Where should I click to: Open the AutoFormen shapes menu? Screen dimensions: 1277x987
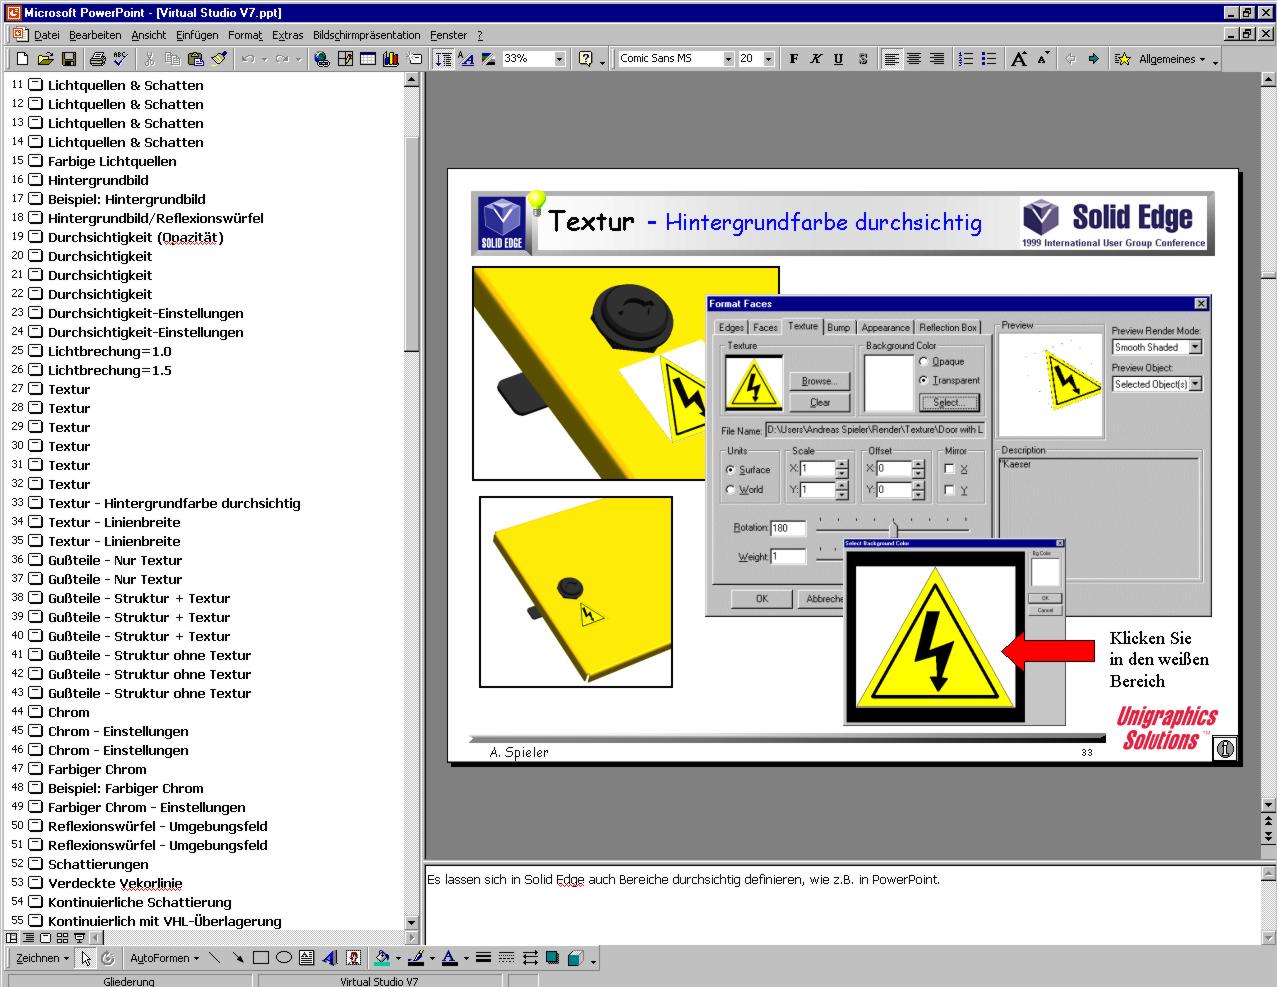click(x=164, y=958)
